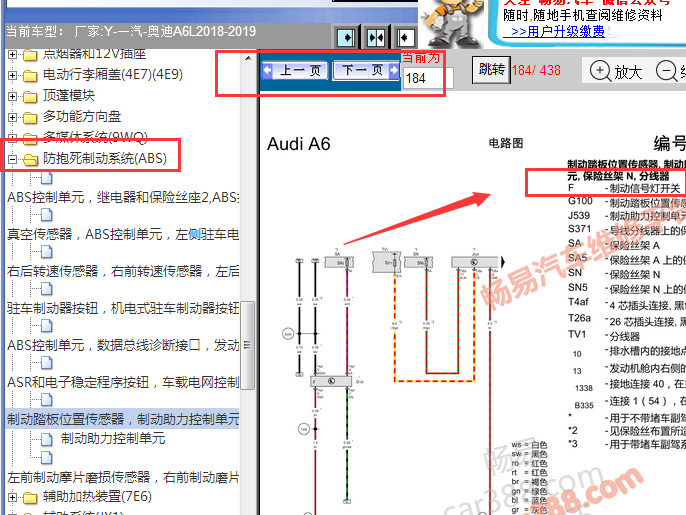Open the 右后转速传感器，右前转速传感器 entry

pyautogui.click(x=123, y=271)
